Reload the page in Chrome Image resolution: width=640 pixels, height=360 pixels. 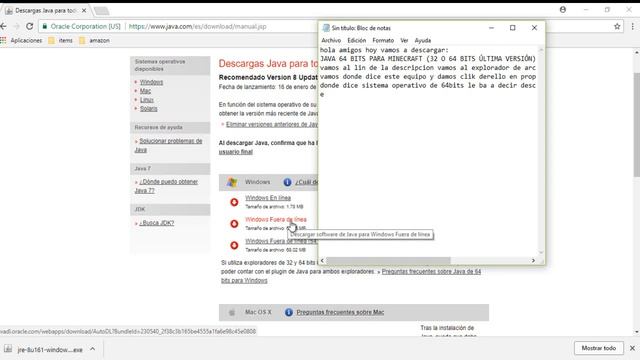pos(29,27)
